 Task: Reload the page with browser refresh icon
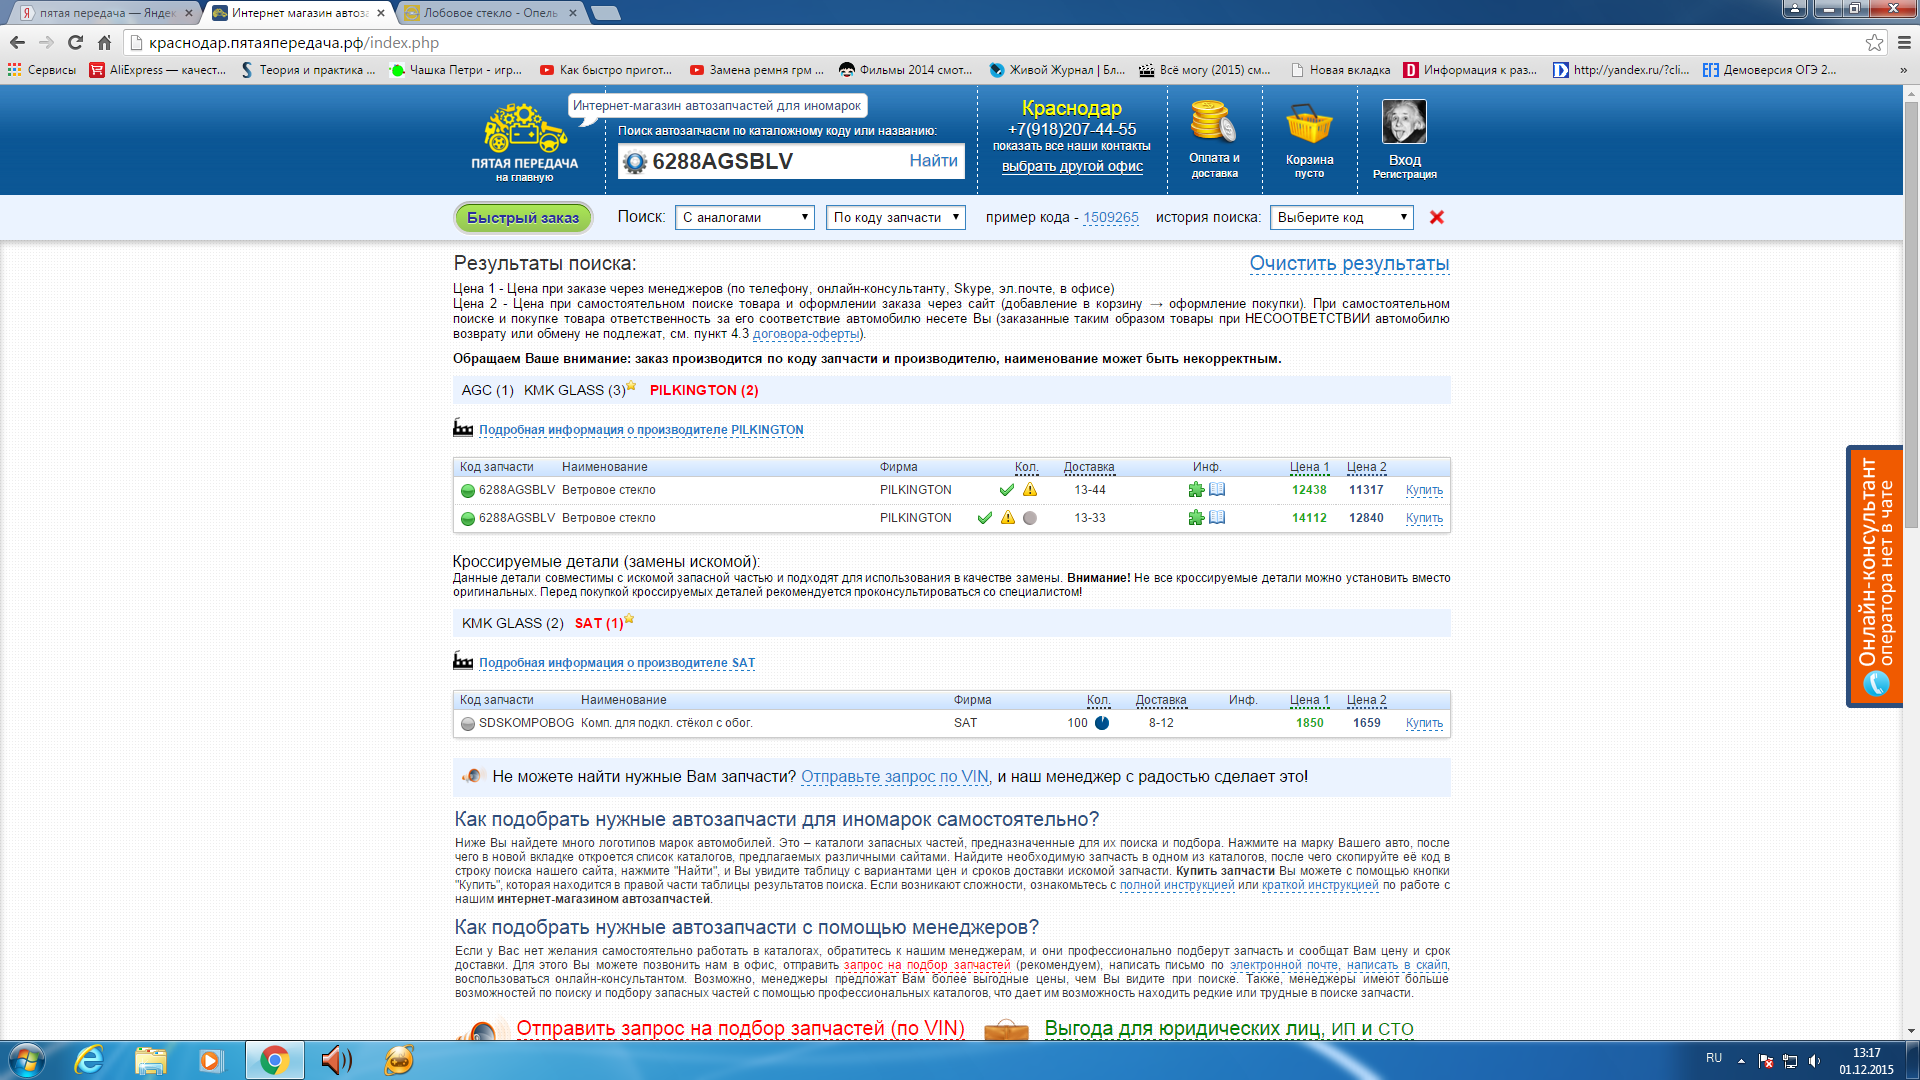[75, 42]
